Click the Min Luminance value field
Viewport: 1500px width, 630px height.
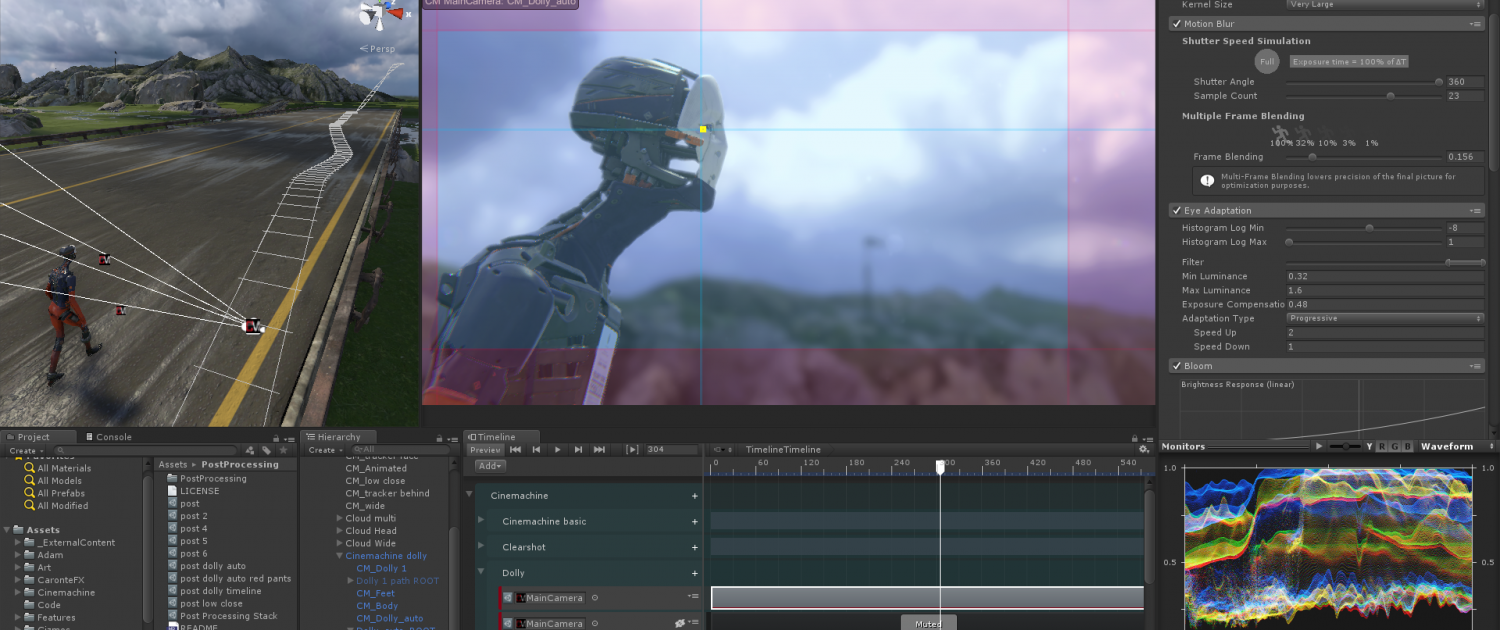click(x=1385, y=277)
